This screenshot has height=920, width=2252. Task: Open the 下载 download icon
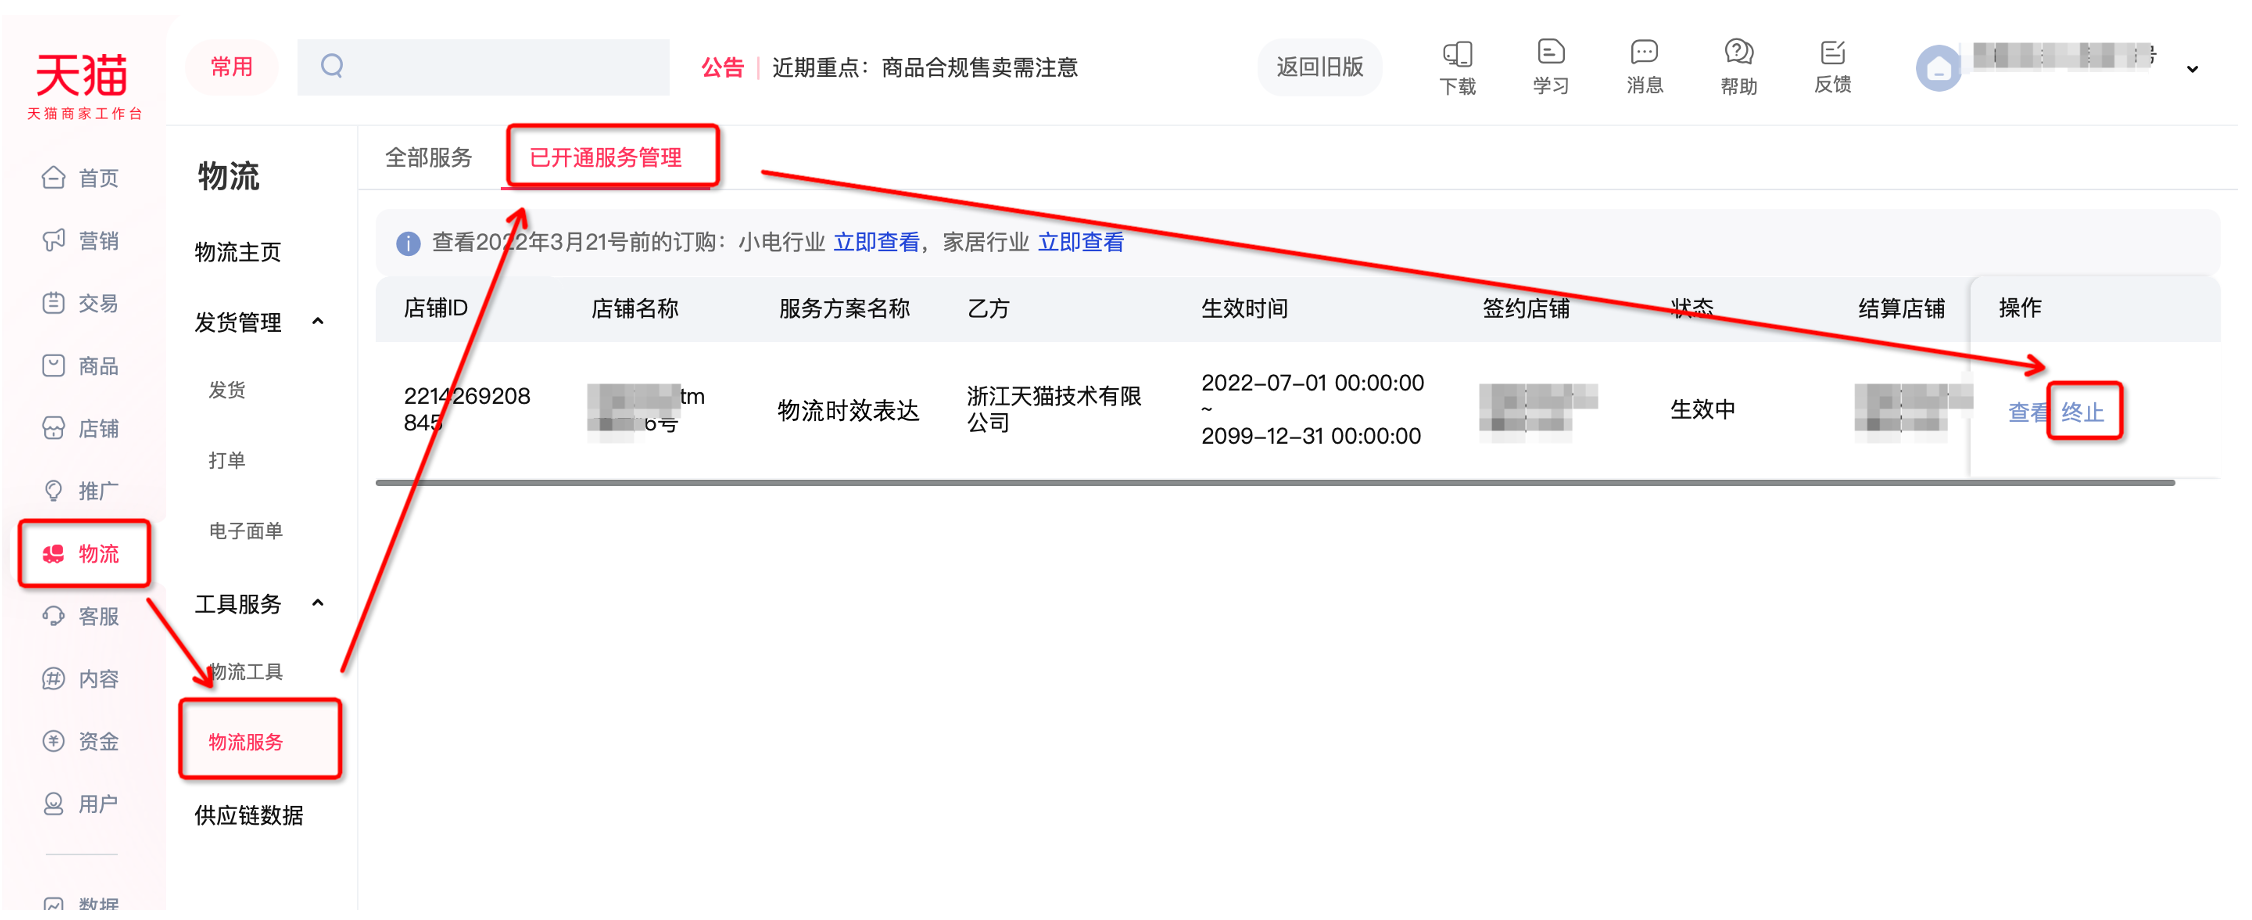tap(1457, 67)
